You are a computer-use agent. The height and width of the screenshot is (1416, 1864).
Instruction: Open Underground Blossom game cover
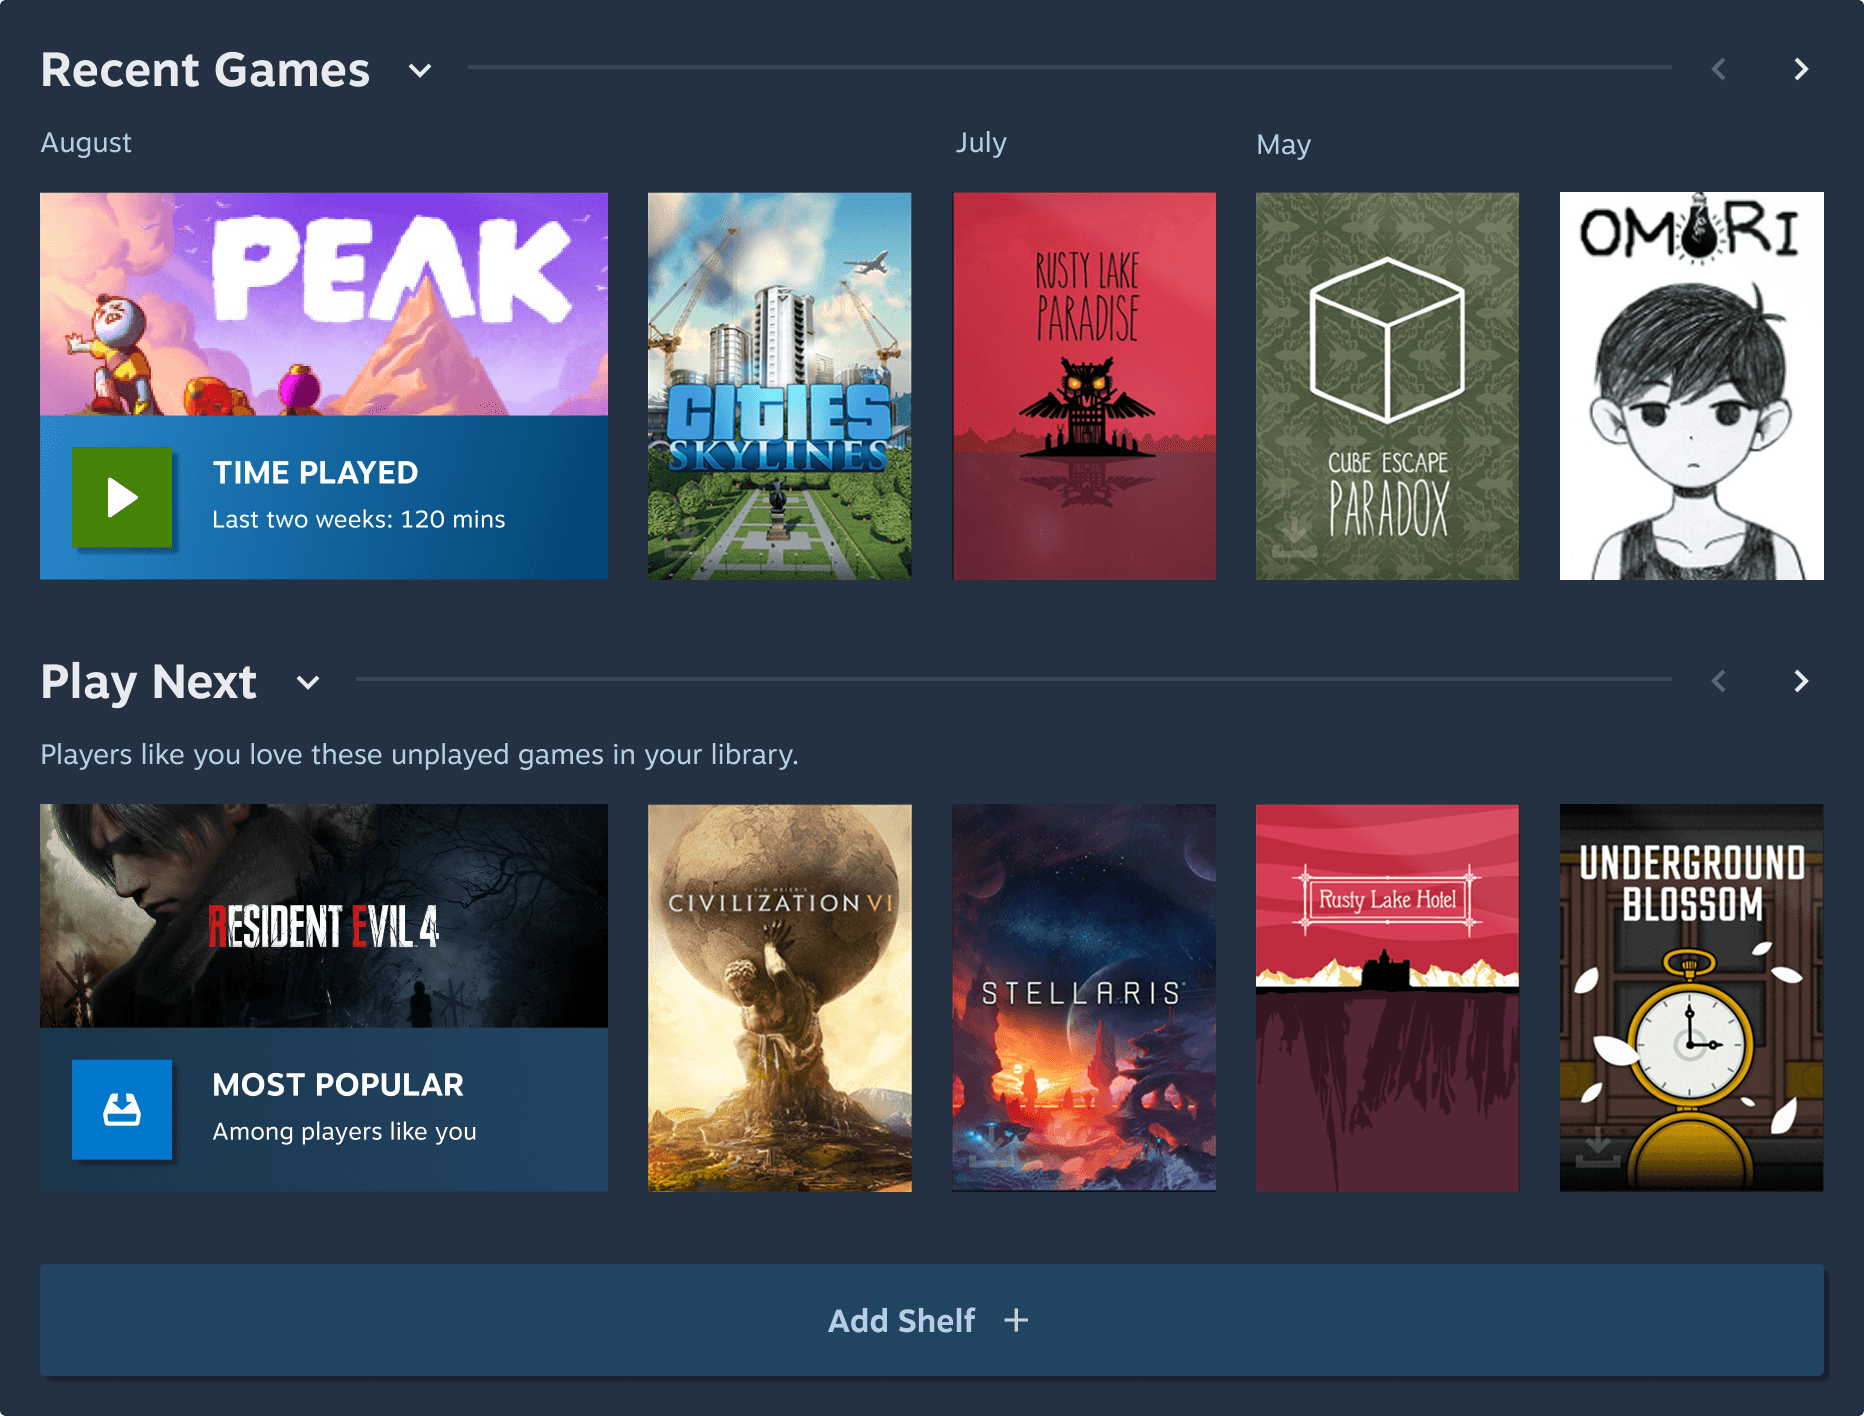coord(1692,998)
